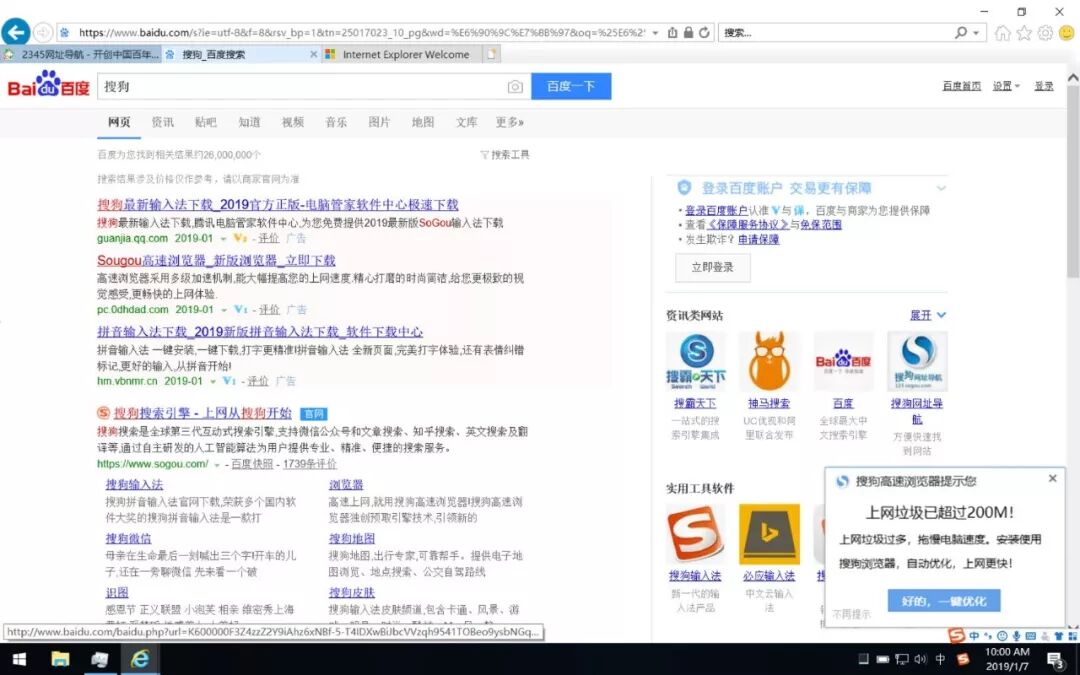Screen dimensions: 1080x675
Task: Open the search provider dropdown arrow
Action: [976, 32]
